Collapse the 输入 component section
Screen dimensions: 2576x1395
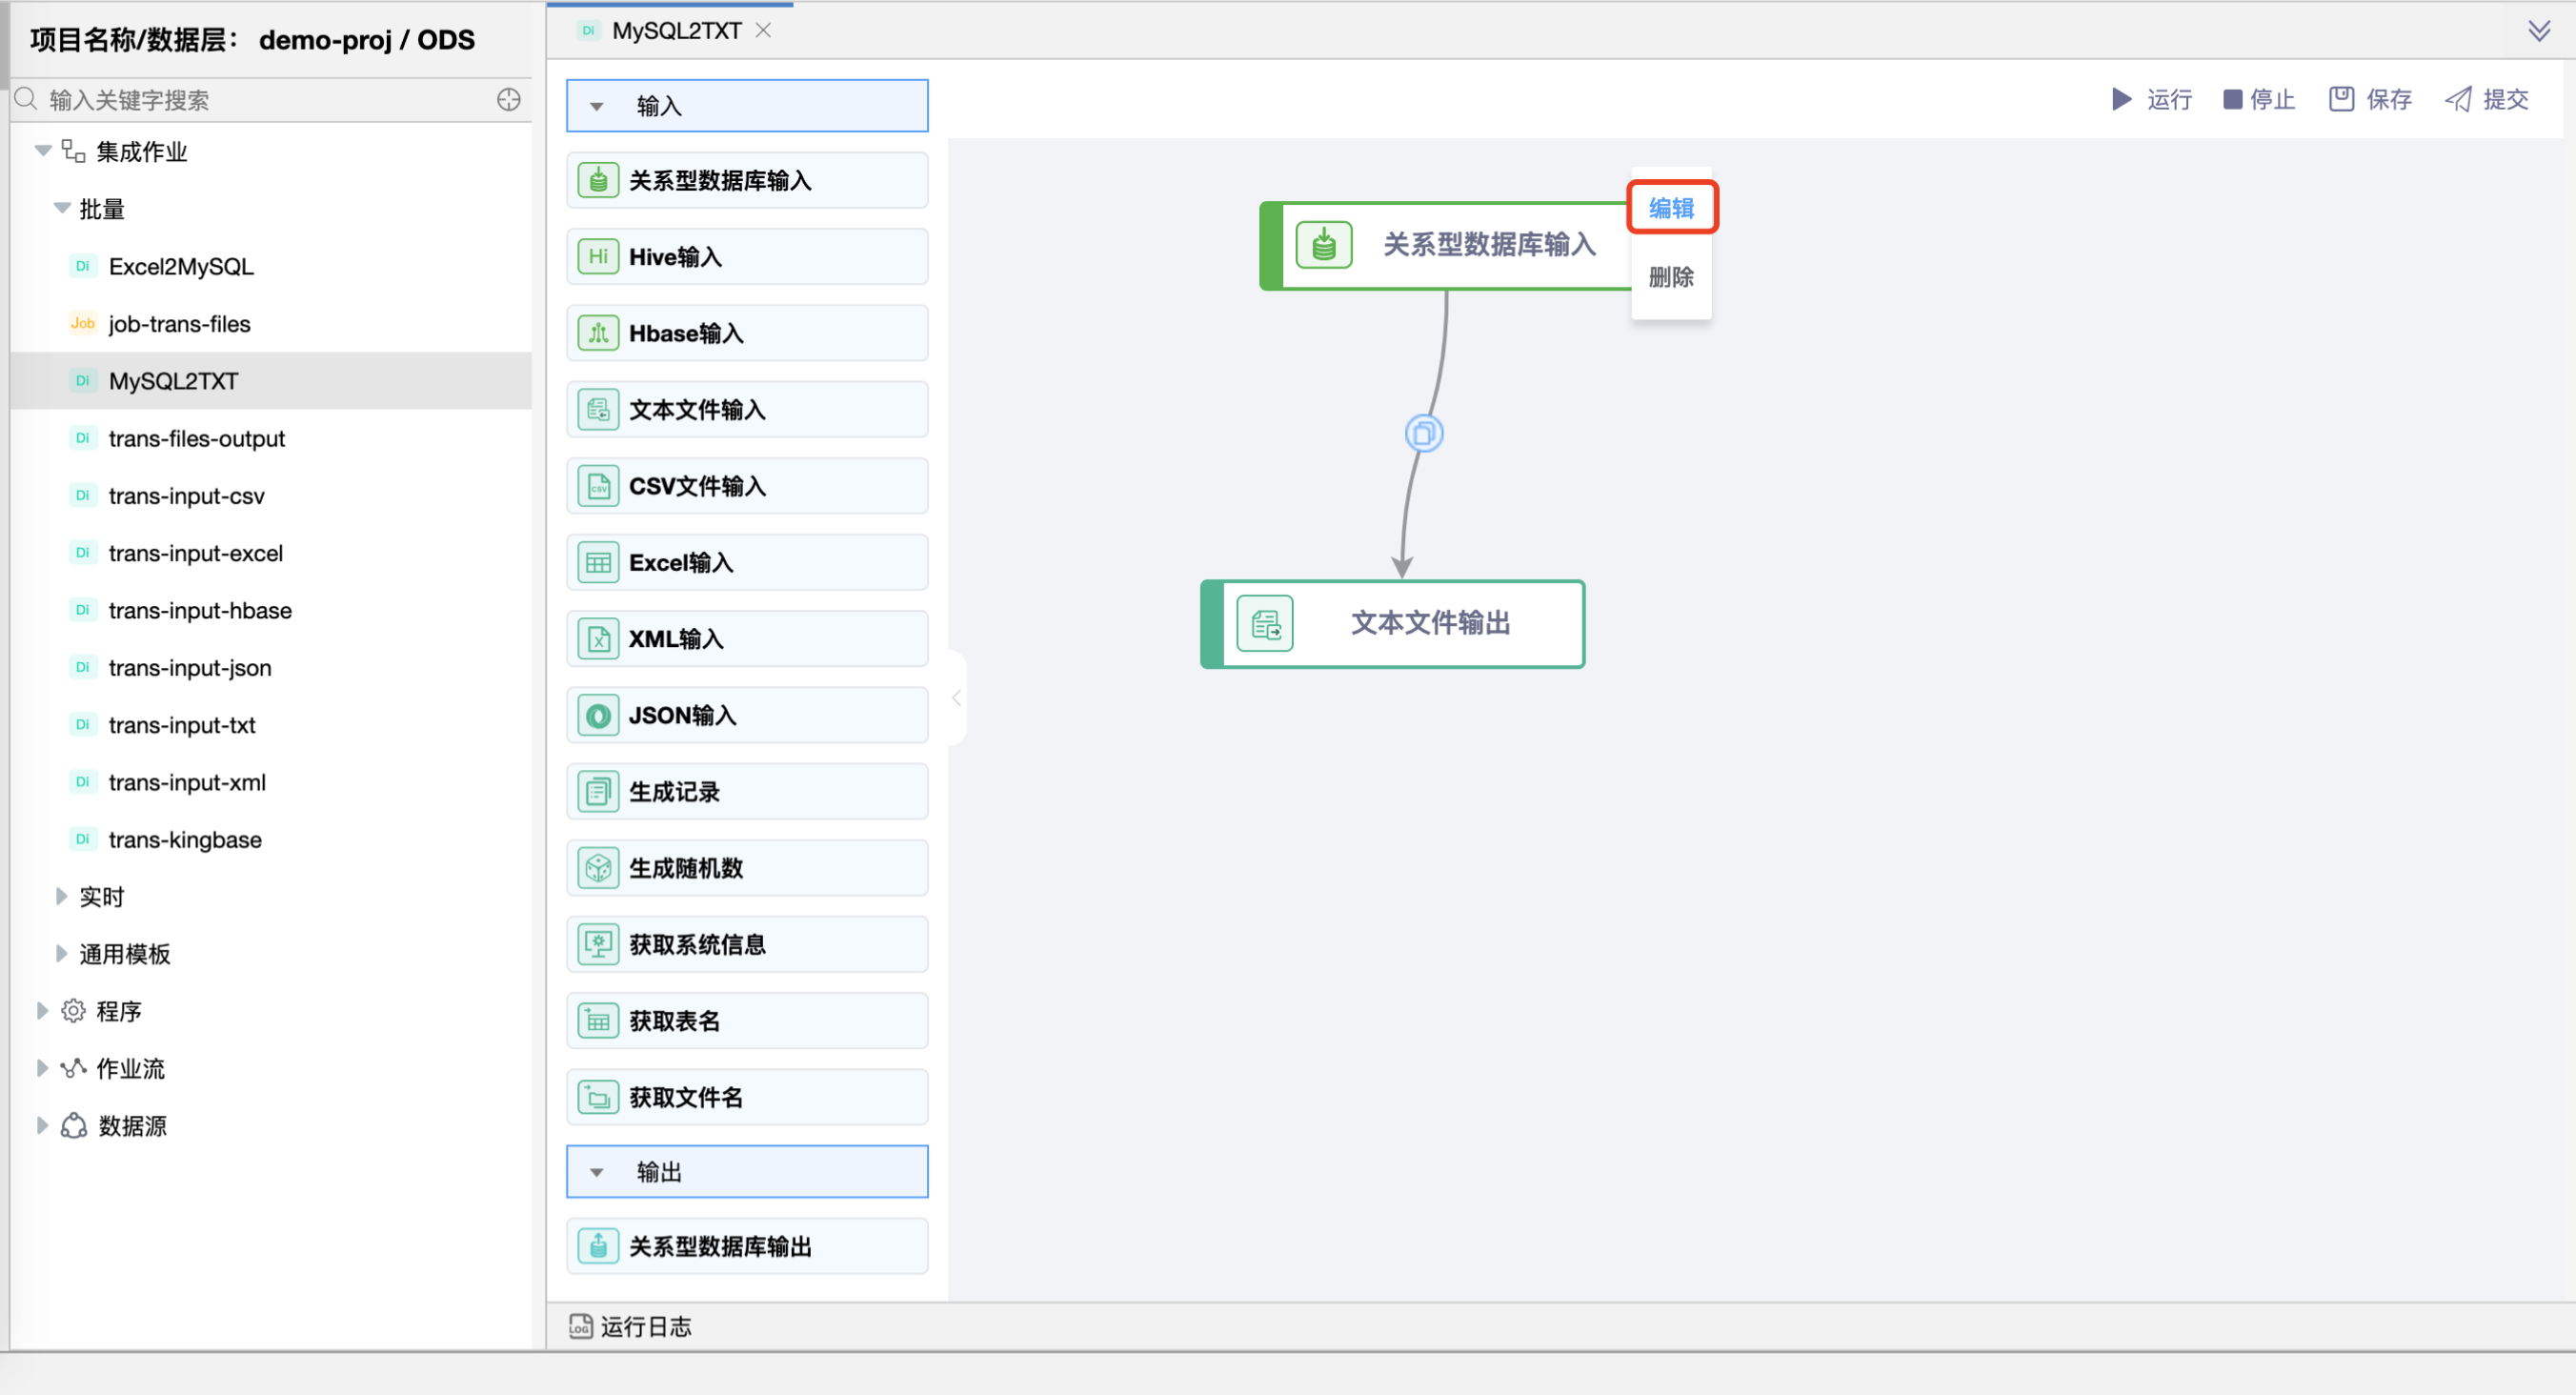coord(598,105)
